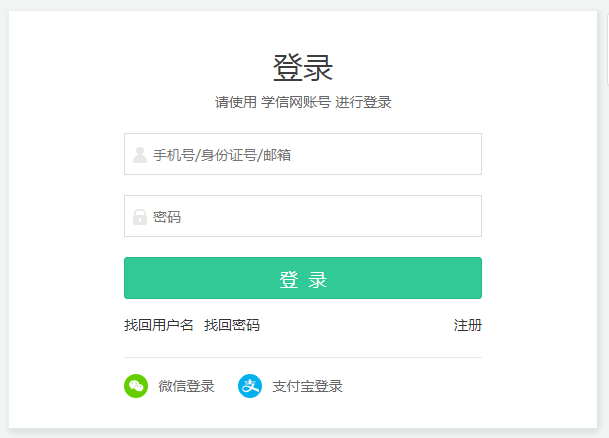Click the 手机号/身份证号/邮箱 placeholder text
This screenshot has width=609, height=438.
[222, 155]
